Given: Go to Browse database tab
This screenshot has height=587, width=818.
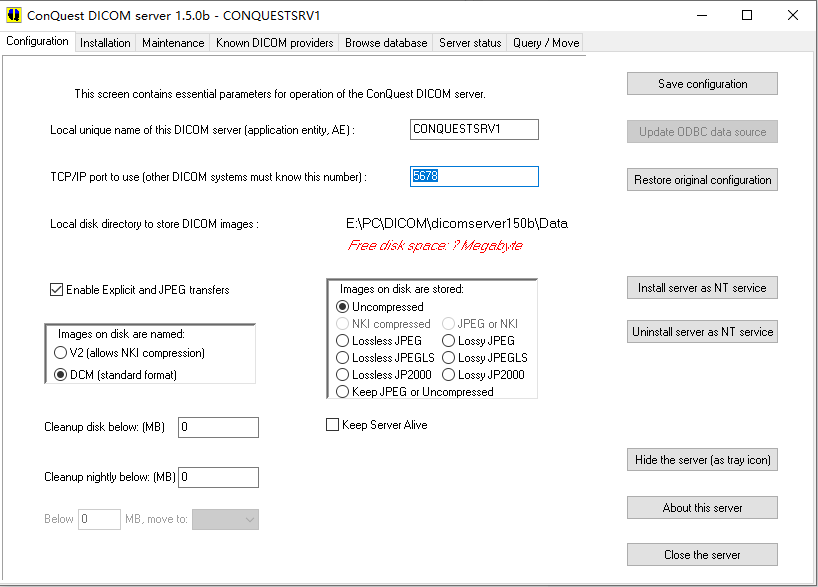Looking at the screenshot, I should pyautogui.click(x=386, y=43).
